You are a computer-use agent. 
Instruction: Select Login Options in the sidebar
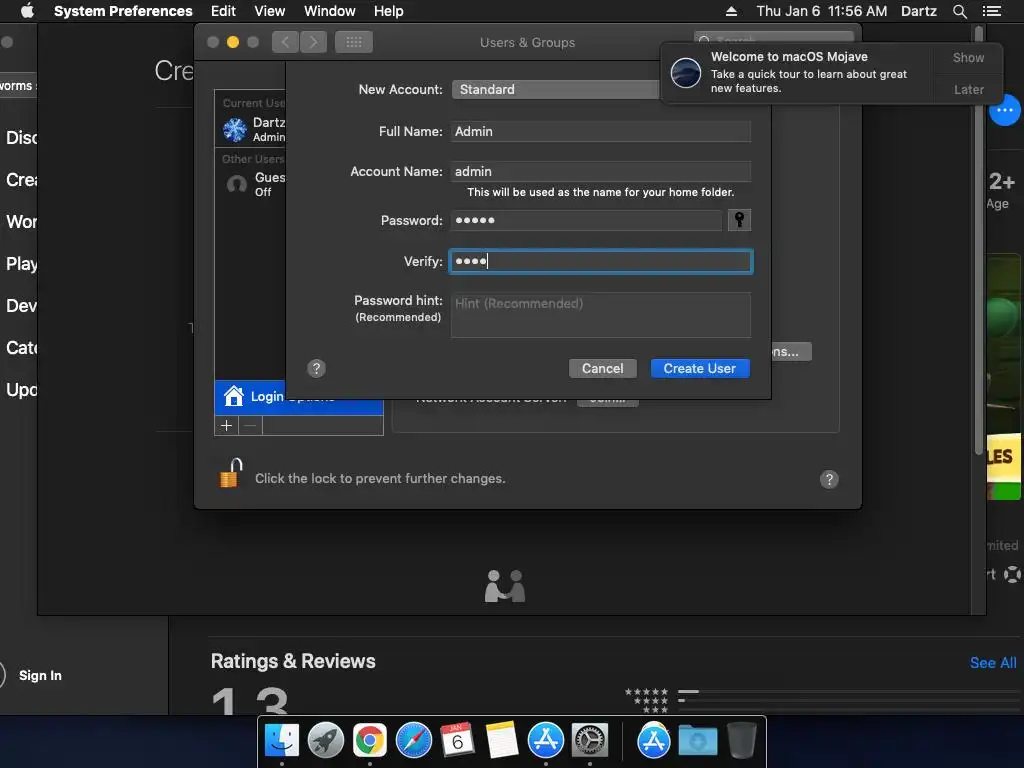298,397
